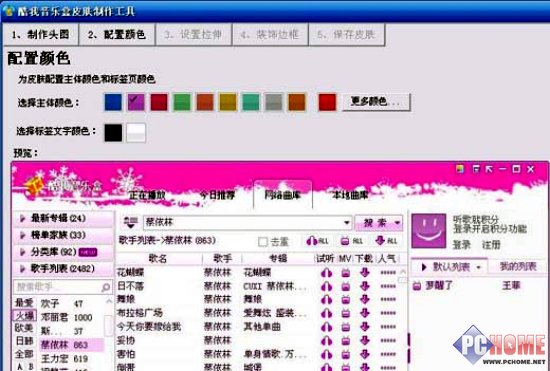
Task: Click the skin icon in preview title bar
Action: click(x=460, y=169)
